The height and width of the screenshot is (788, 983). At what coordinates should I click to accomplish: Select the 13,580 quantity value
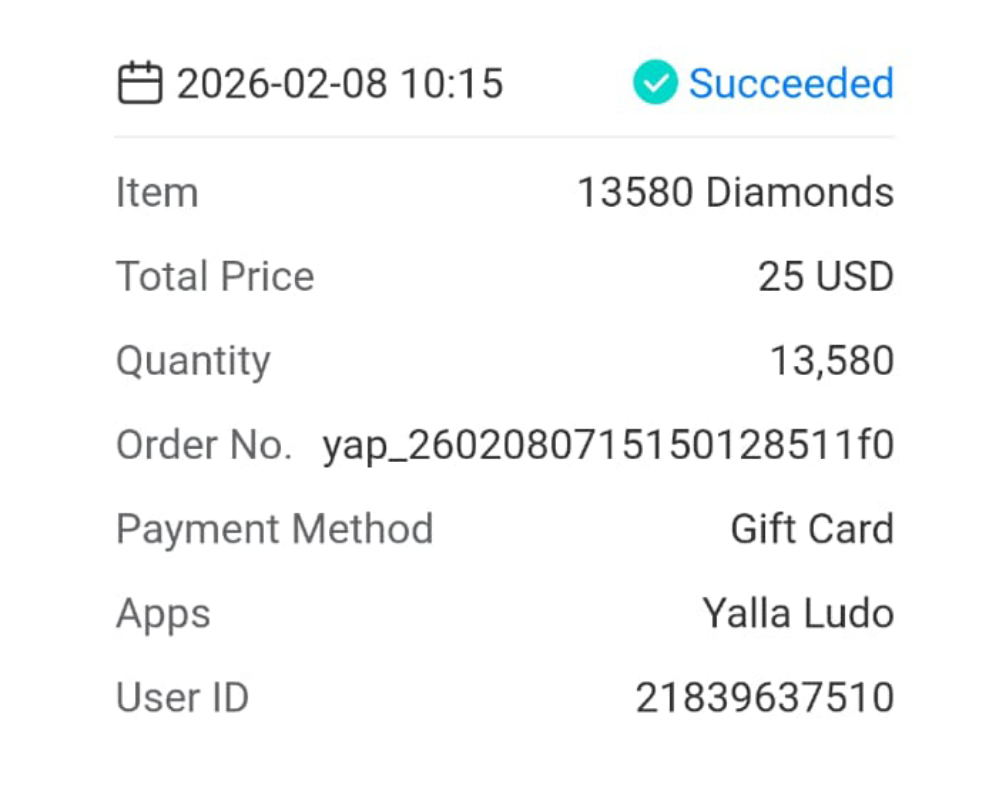point(831,361)
